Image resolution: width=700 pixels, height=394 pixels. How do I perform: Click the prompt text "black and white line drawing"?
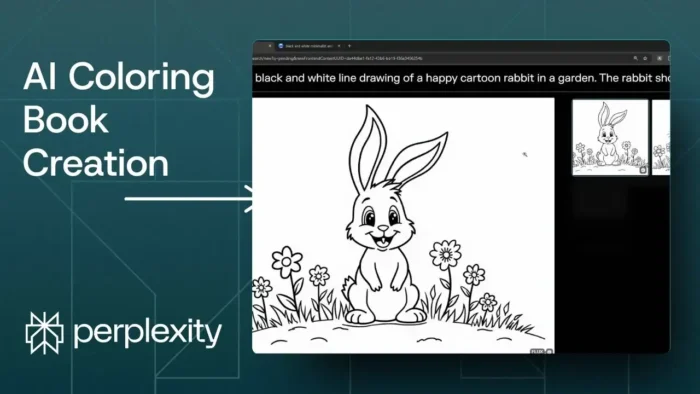328,78
